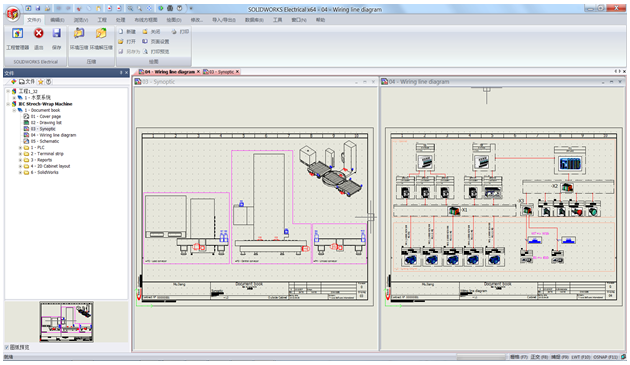Click the Environment Unarchive (环境解压缩) icon
Screen dimensions: 630x365
(x=101, y=33)
